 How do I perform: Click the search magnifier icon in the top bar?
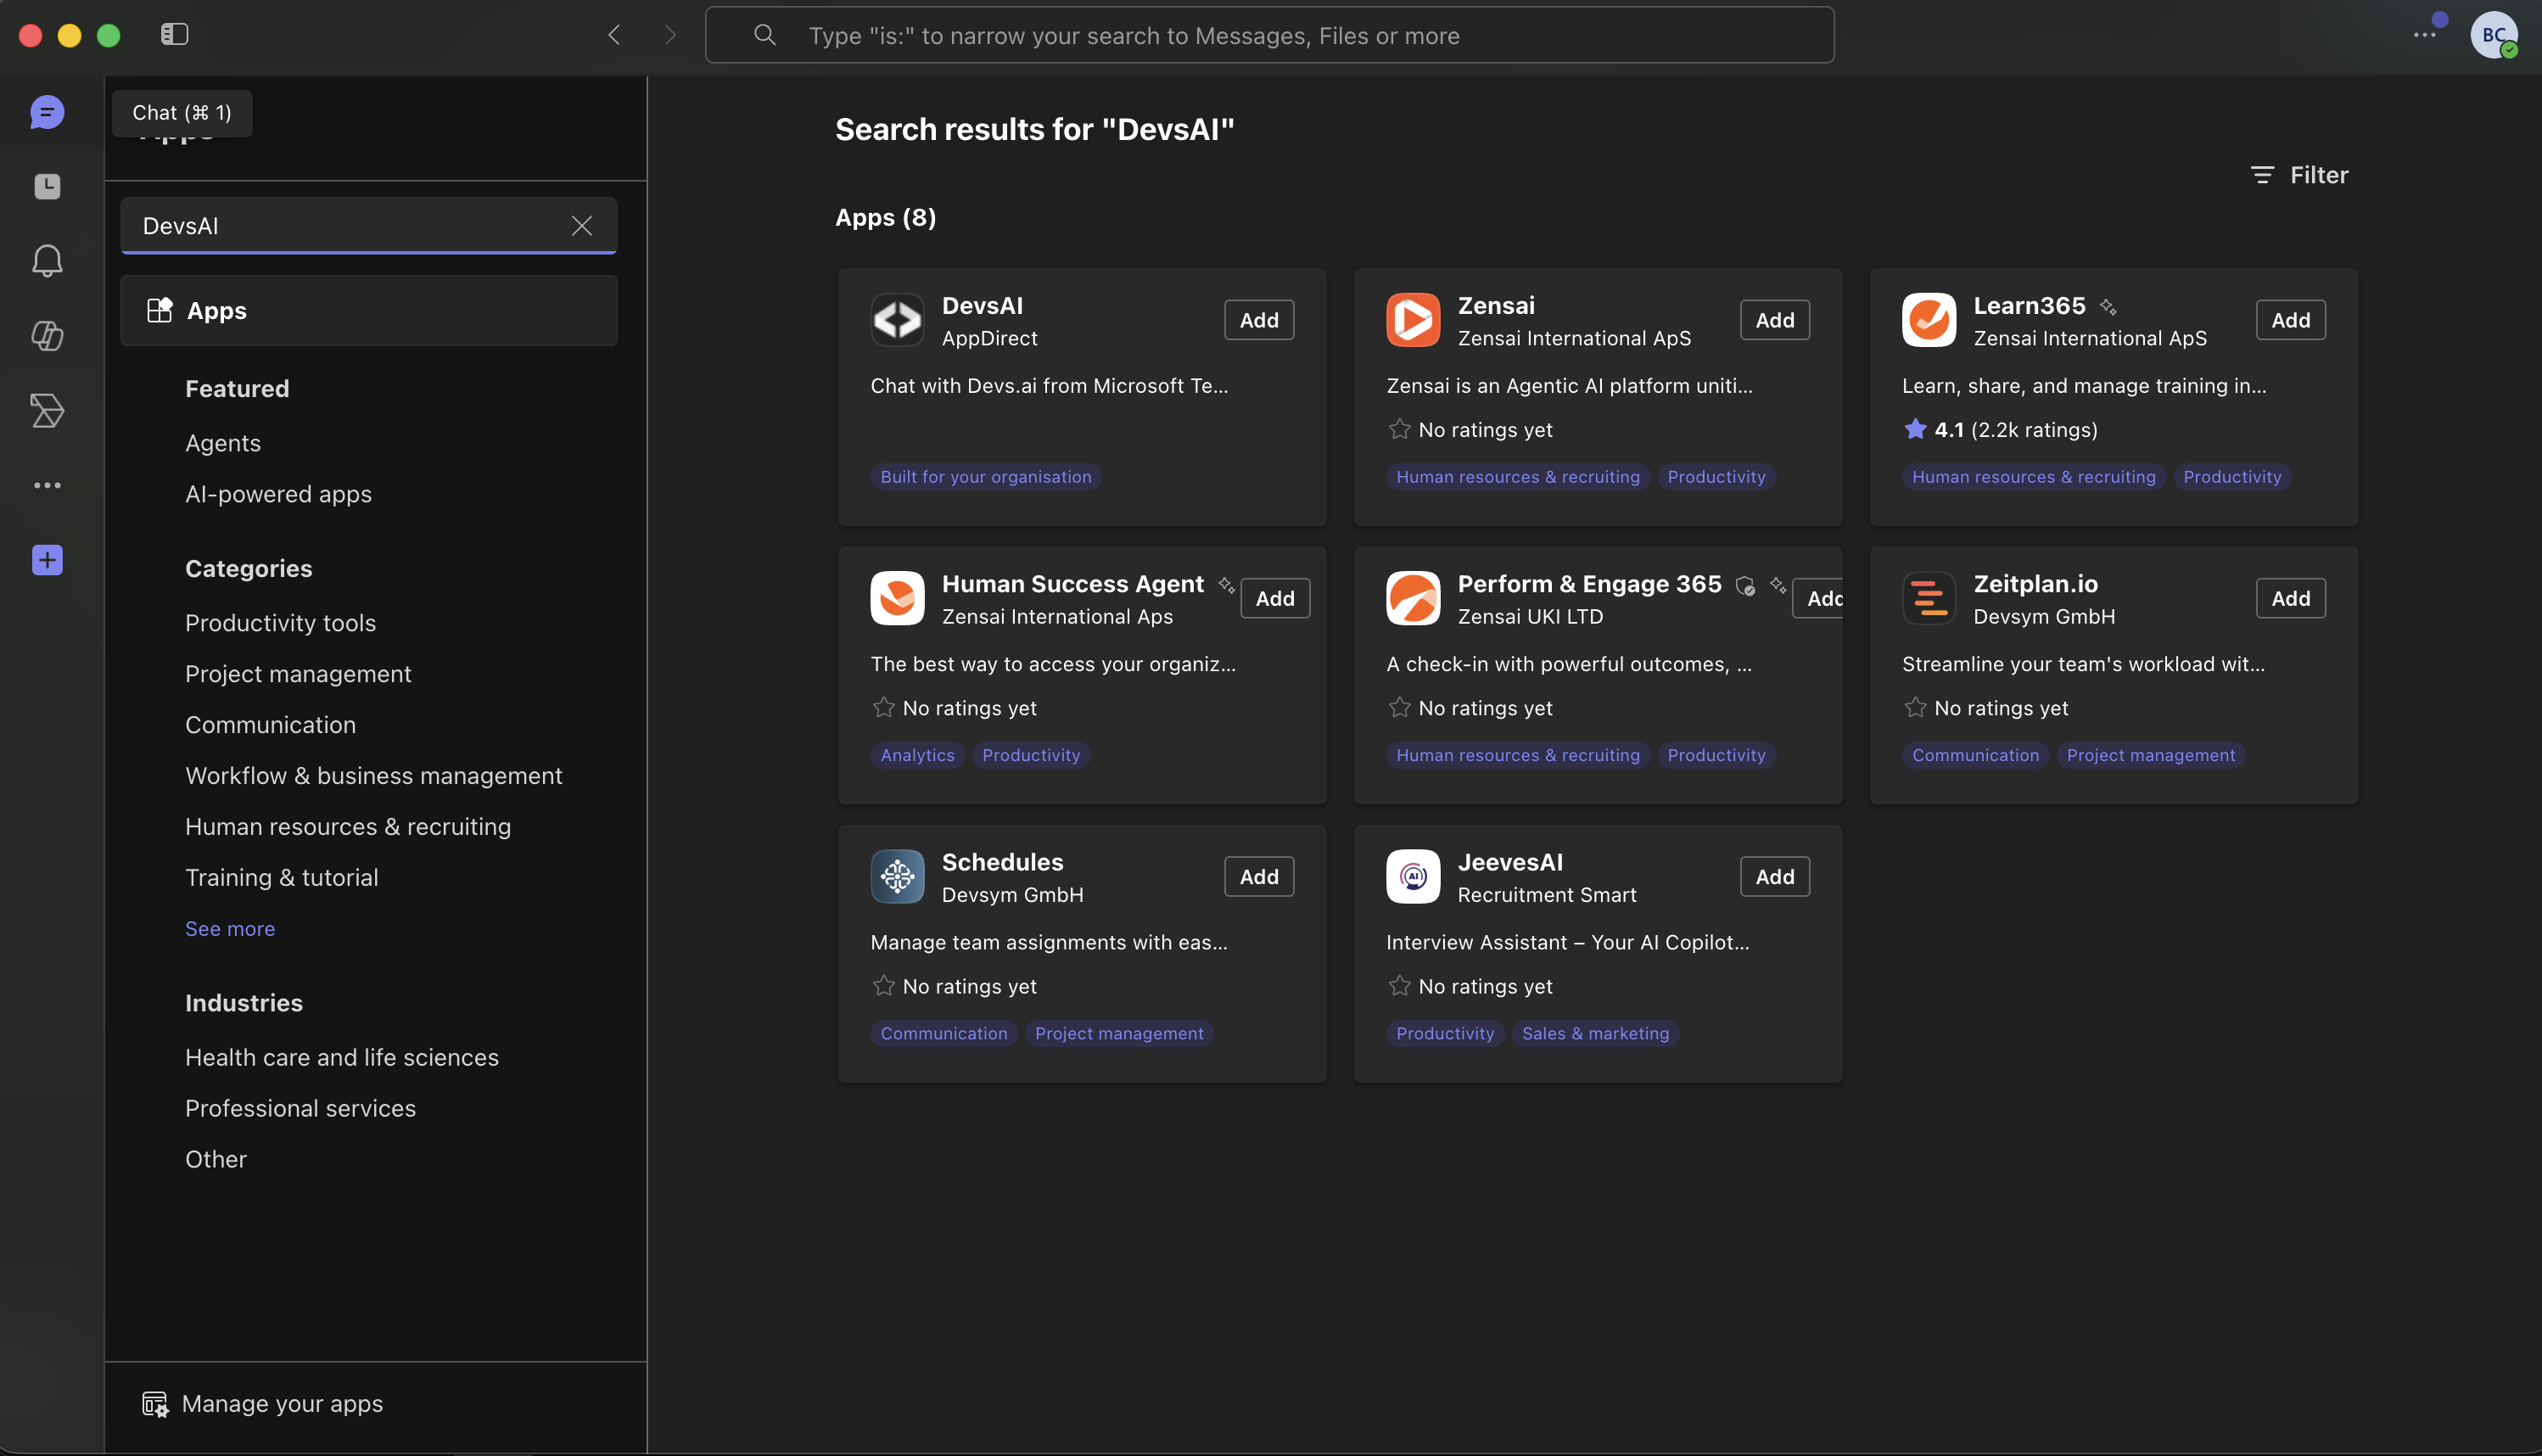click(x=765, y=35)
